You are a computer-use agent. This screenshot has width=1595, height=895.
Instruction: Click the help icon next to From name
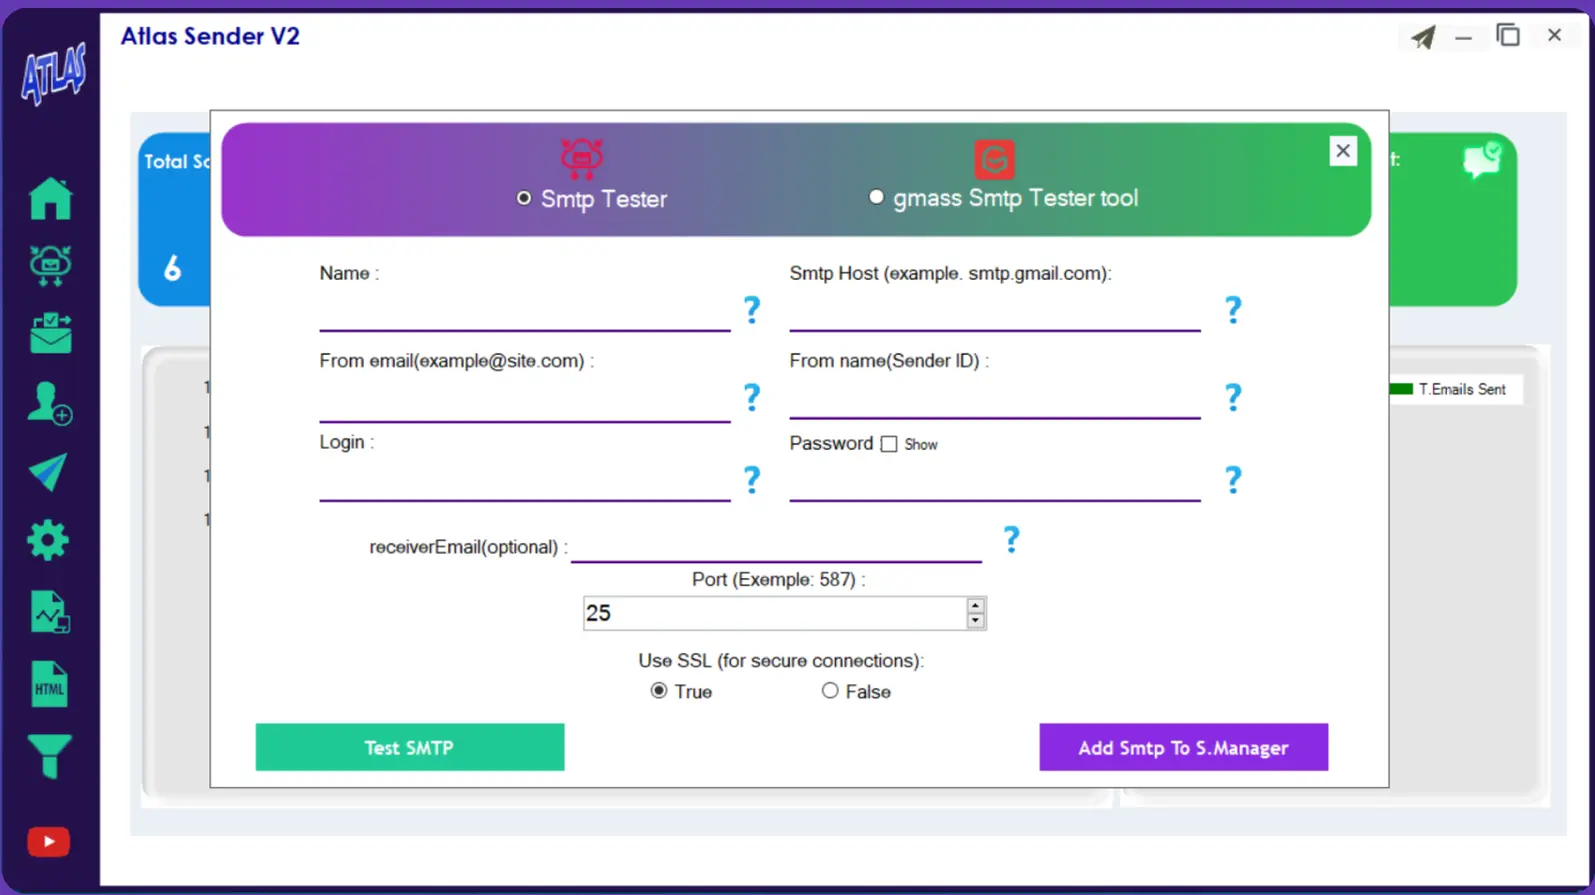click(1233, 398)
